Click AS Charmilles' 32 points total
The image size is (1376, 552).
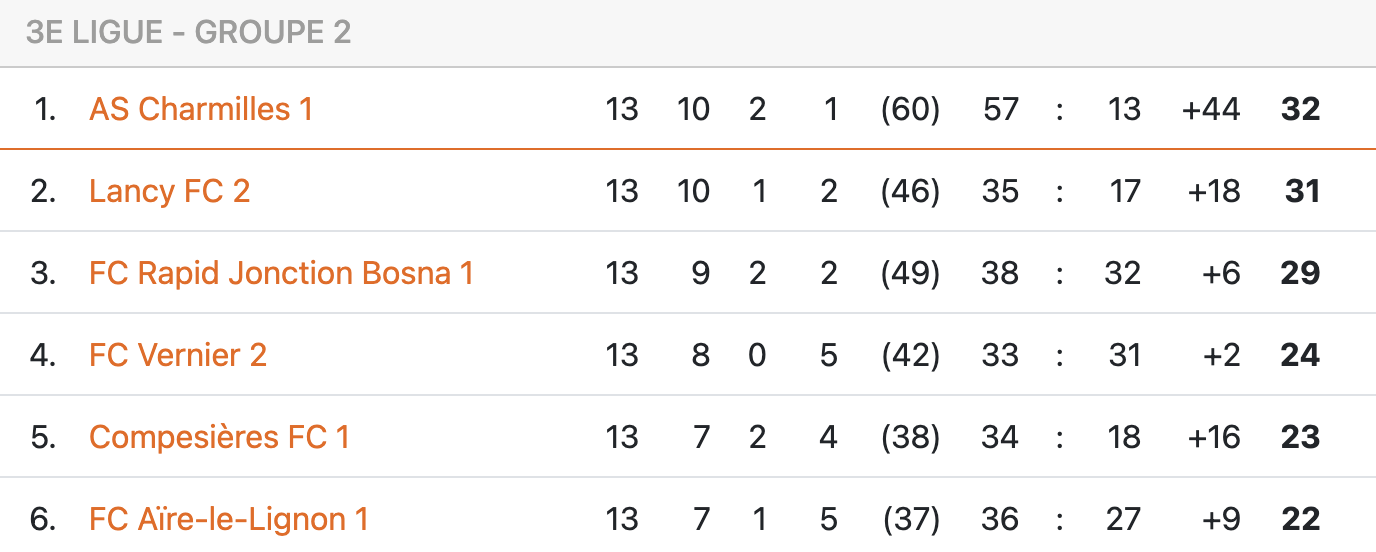(1300, 109)
